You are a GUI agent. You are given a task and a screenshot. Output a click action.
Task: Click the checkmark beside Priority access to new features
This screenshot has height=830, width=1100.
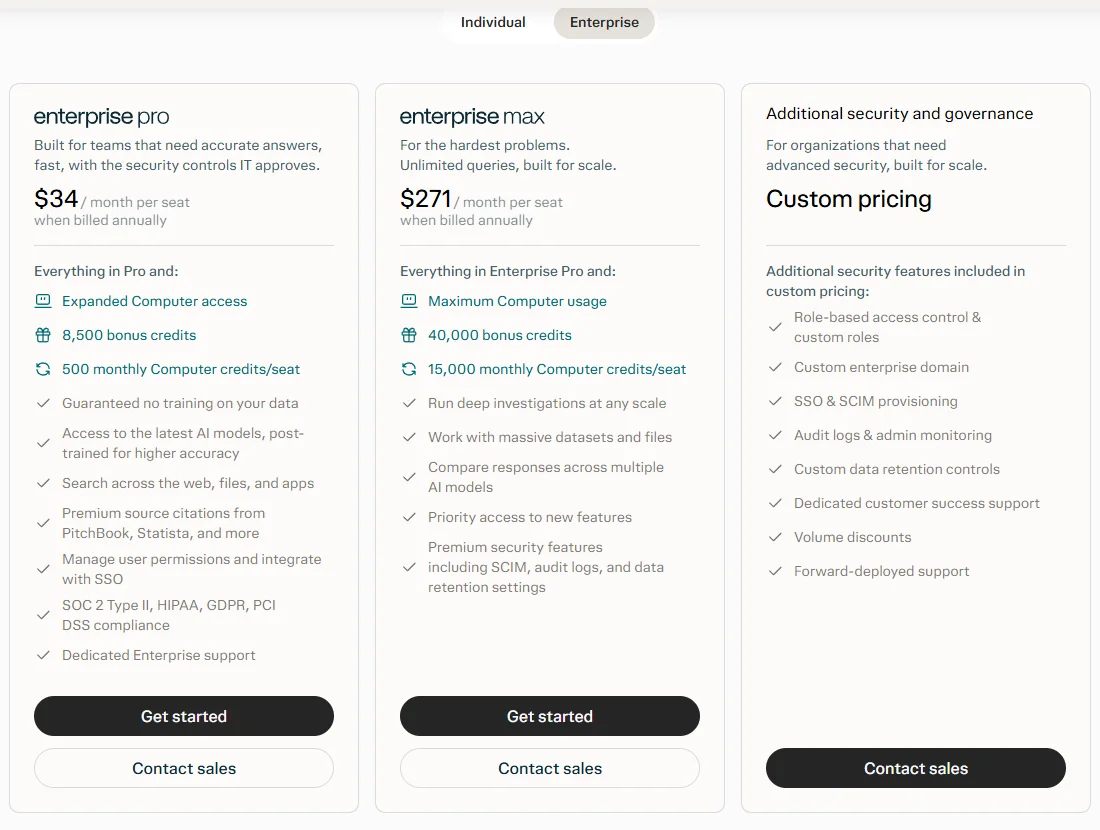pyautogui.click(x=409, y=517)
